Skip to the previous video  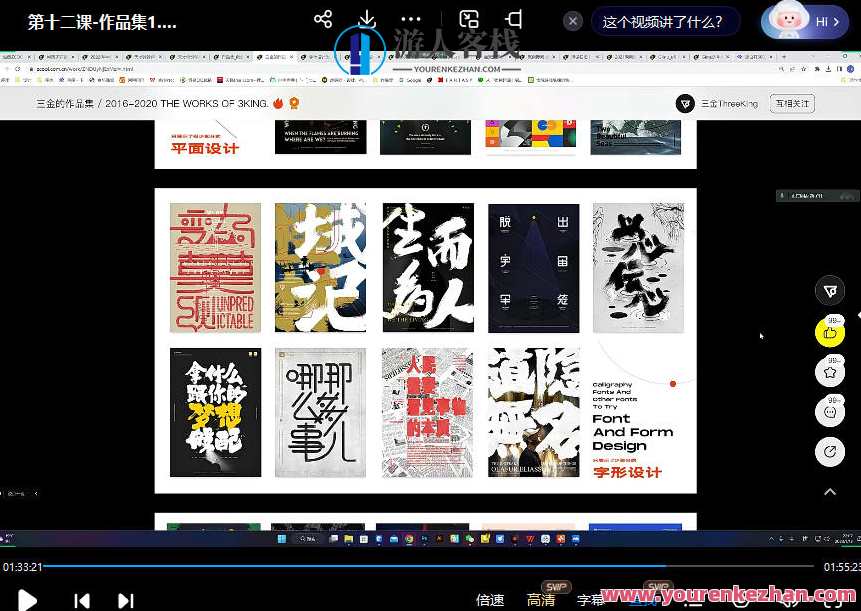point(82,600)
